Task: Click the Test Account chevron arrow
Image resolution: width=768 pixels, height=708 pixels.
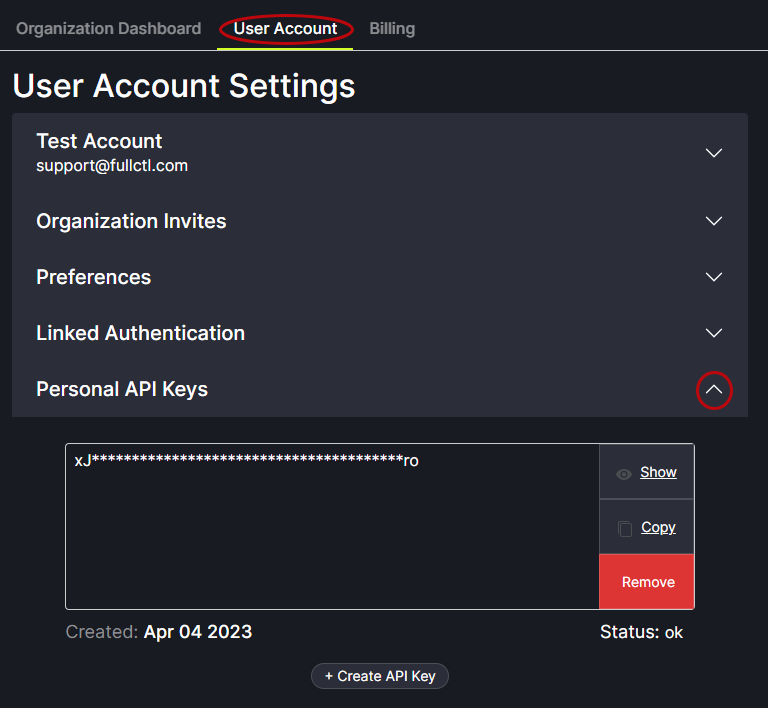Action: pos(714,153)
